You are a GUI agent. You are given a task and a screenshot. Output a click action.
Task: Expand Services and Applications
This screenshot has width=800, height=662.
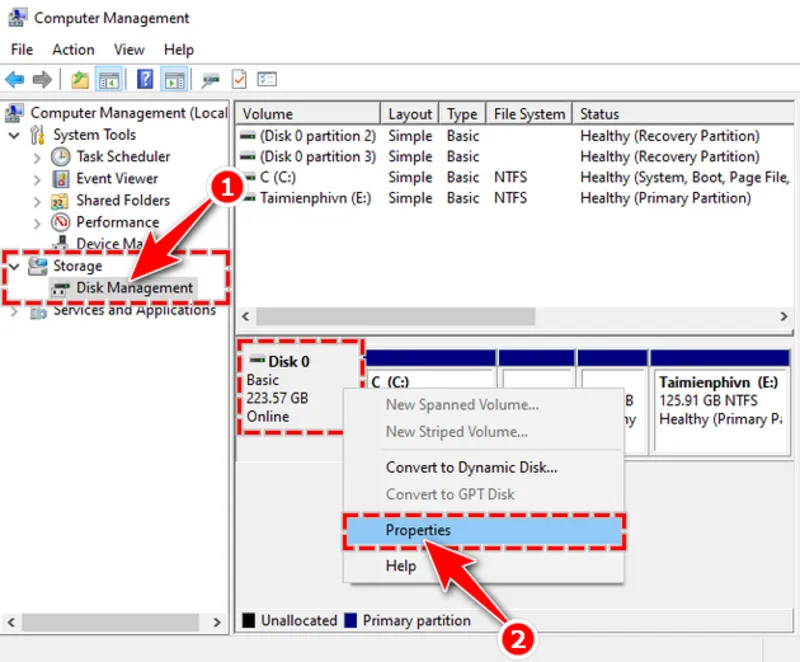point(13,310)
